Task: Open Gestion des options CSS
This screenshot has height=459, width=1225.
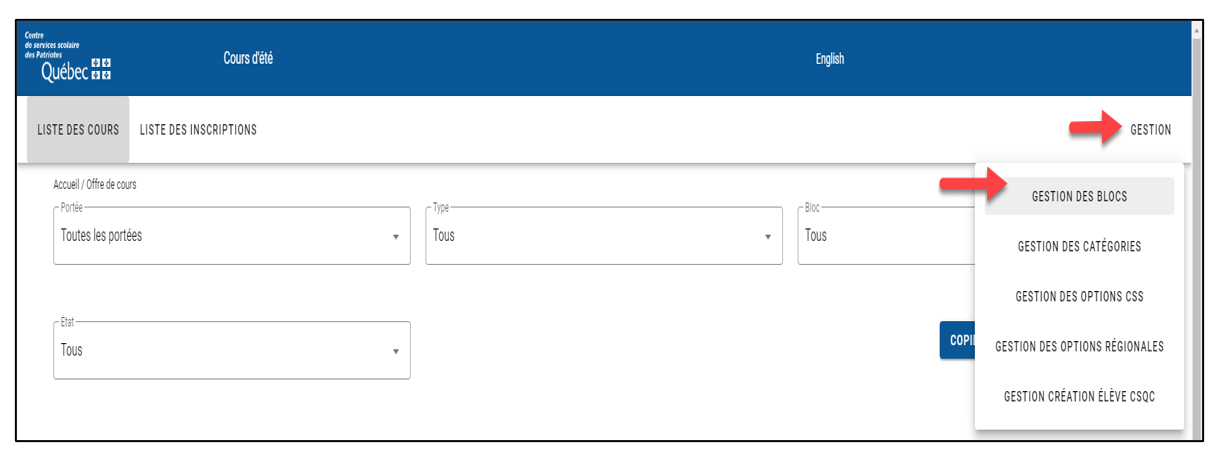Action: point(1079,297)
